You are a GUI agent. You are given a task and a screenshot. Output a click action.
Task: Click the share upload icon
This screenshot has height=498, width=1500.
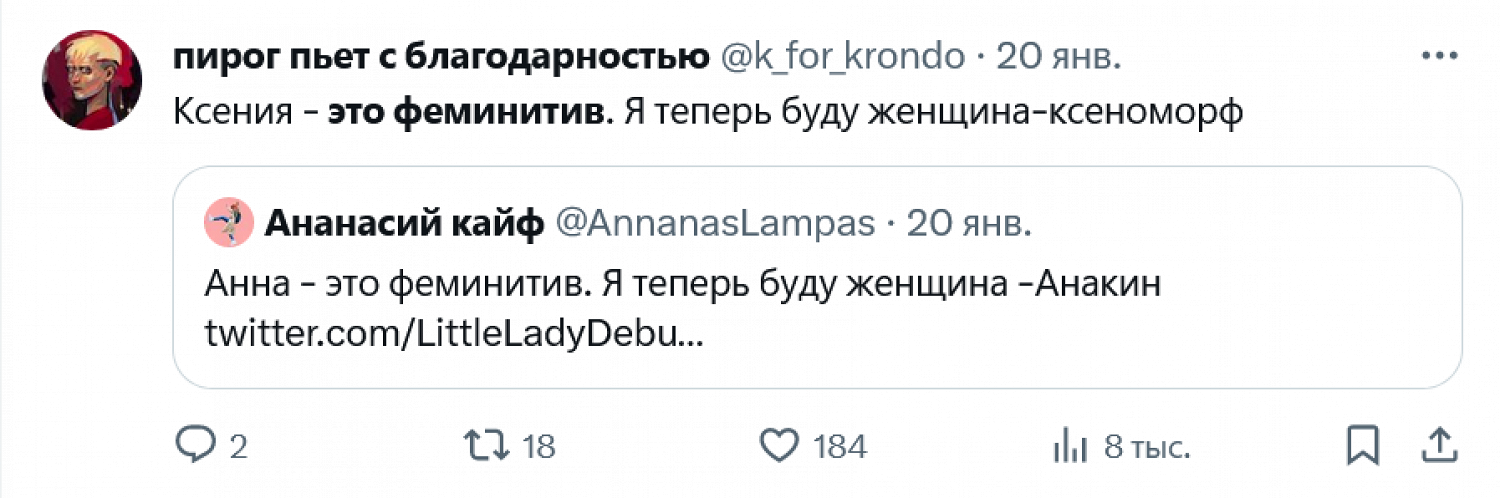pos(1437,446)
